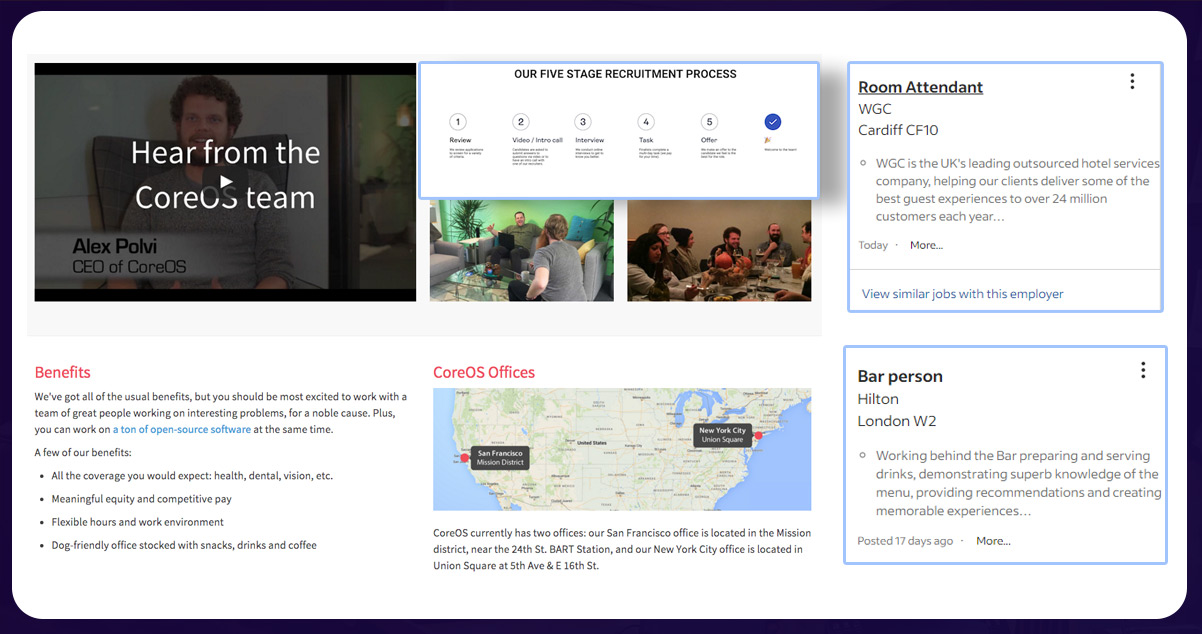Image resolution: width=1202 pixels, height=634 pixels.
Task: Select stage 3 Interview circle
Action: 583,122
